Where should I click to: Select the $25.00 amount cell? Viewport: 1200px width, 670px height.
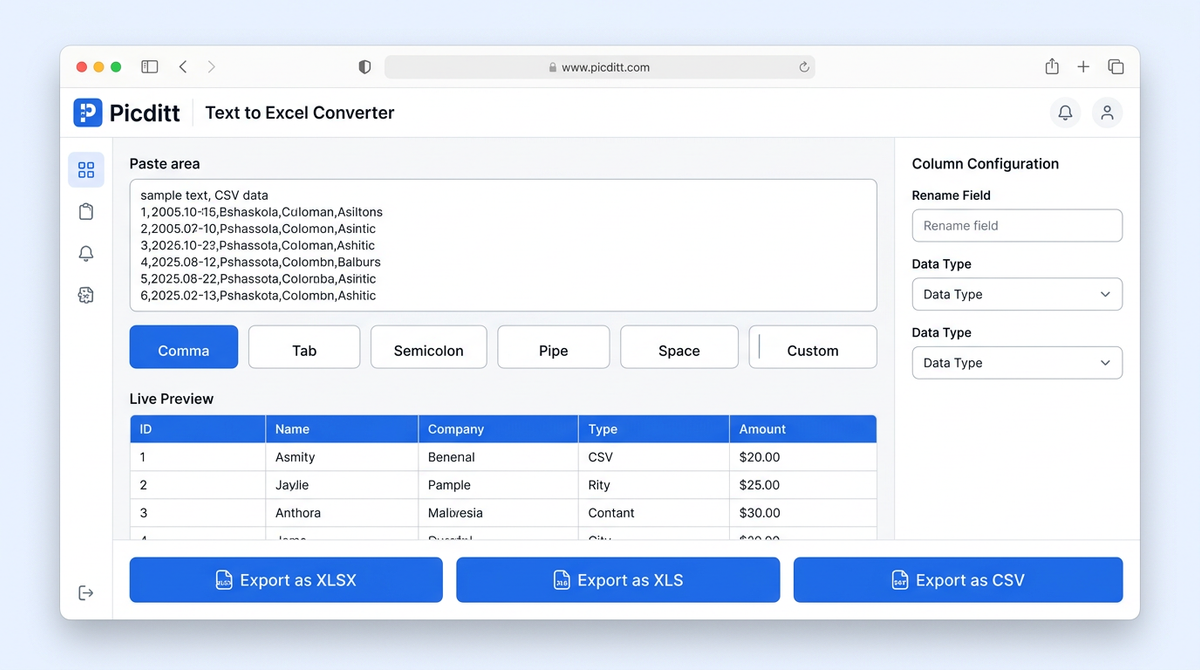point(803,485)
